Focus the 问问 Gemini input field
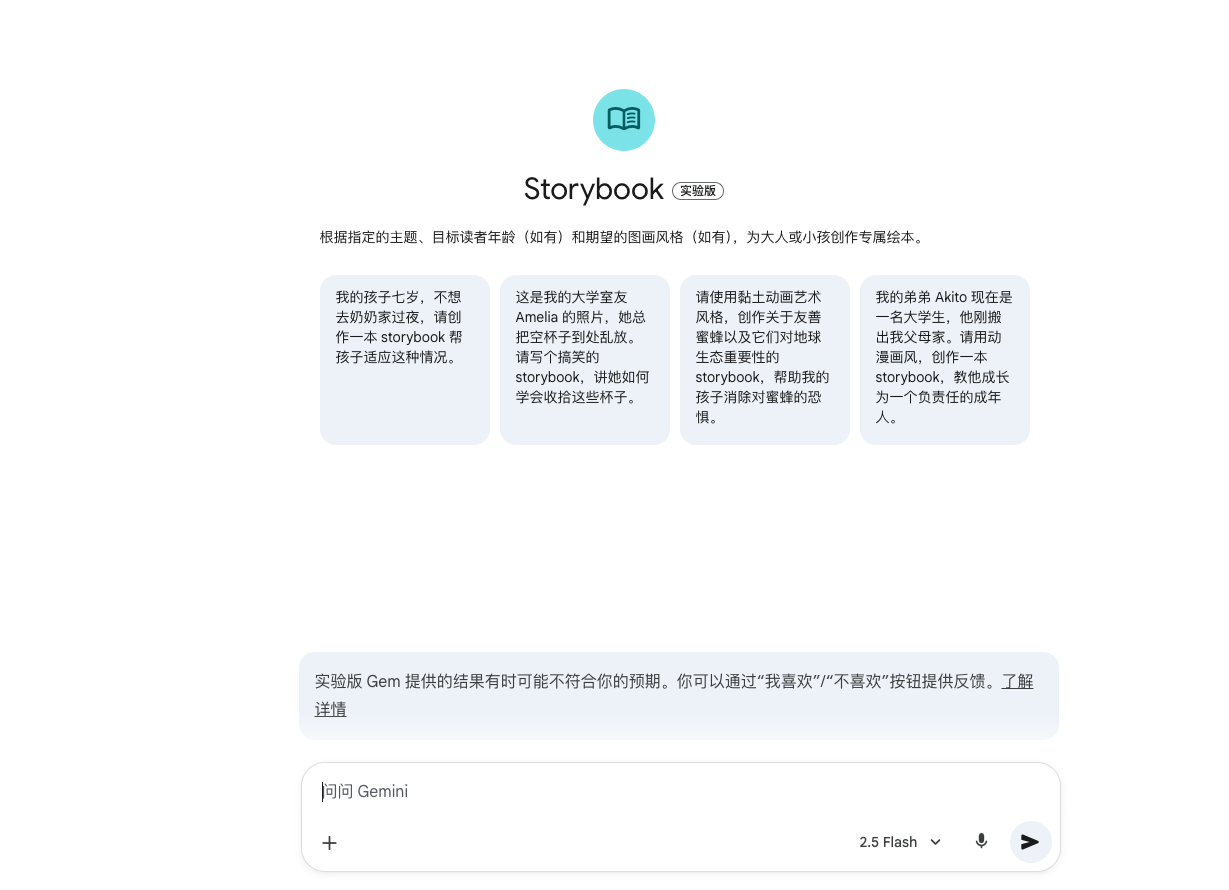Screen dimensions: 1229x890 point(680,792)
